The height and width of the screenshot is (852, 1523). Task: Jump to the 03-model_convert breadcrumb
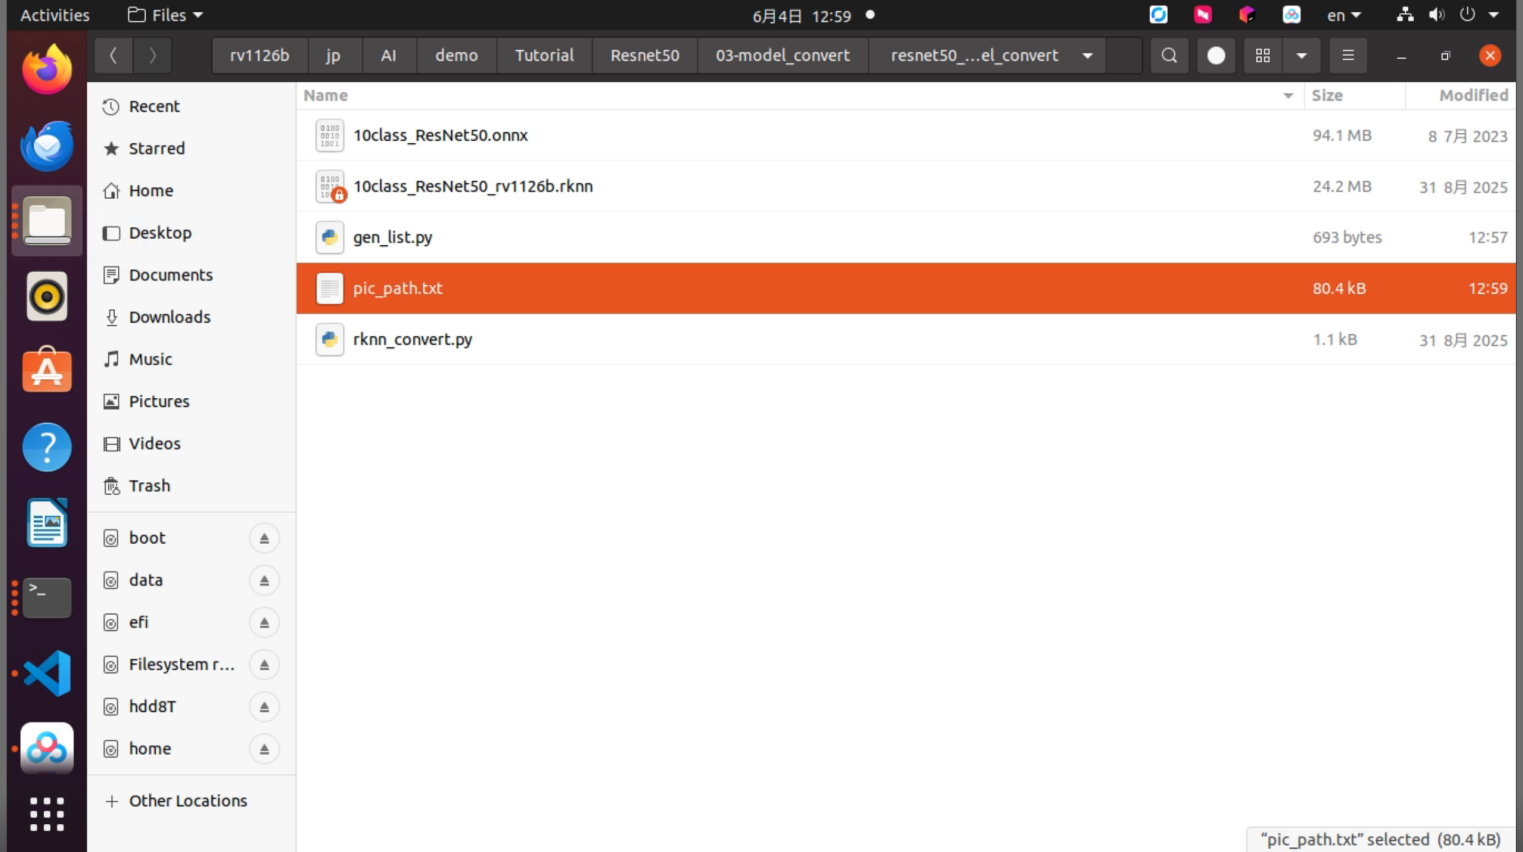tap(783, 56)
